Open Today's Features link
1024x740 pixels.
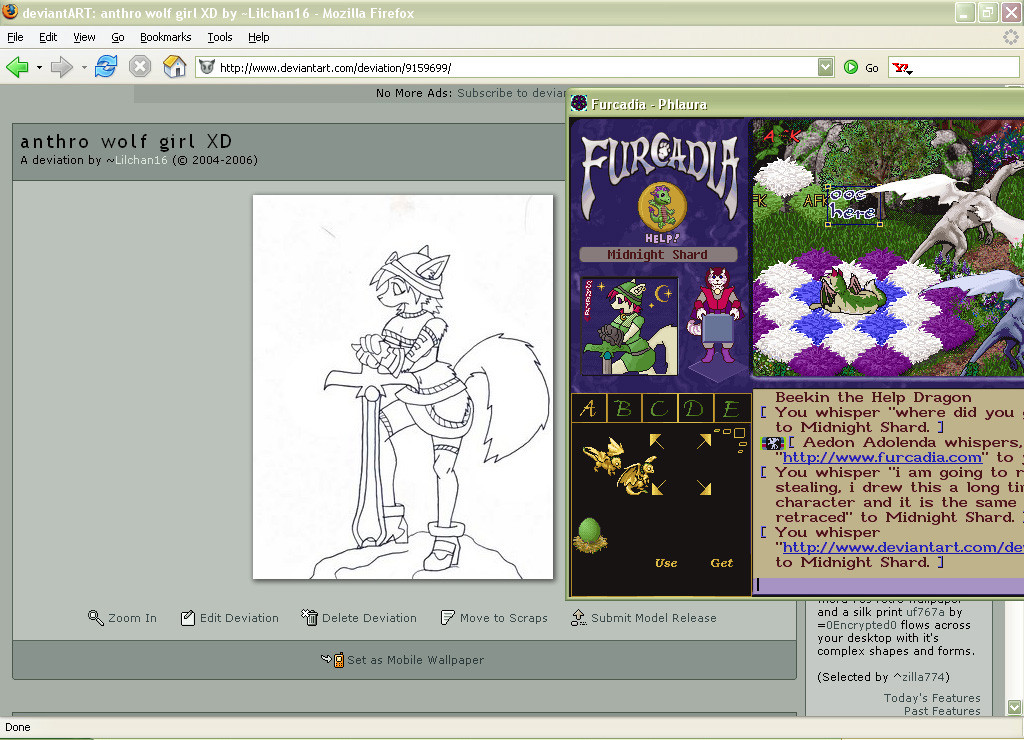tap(932, 698)
